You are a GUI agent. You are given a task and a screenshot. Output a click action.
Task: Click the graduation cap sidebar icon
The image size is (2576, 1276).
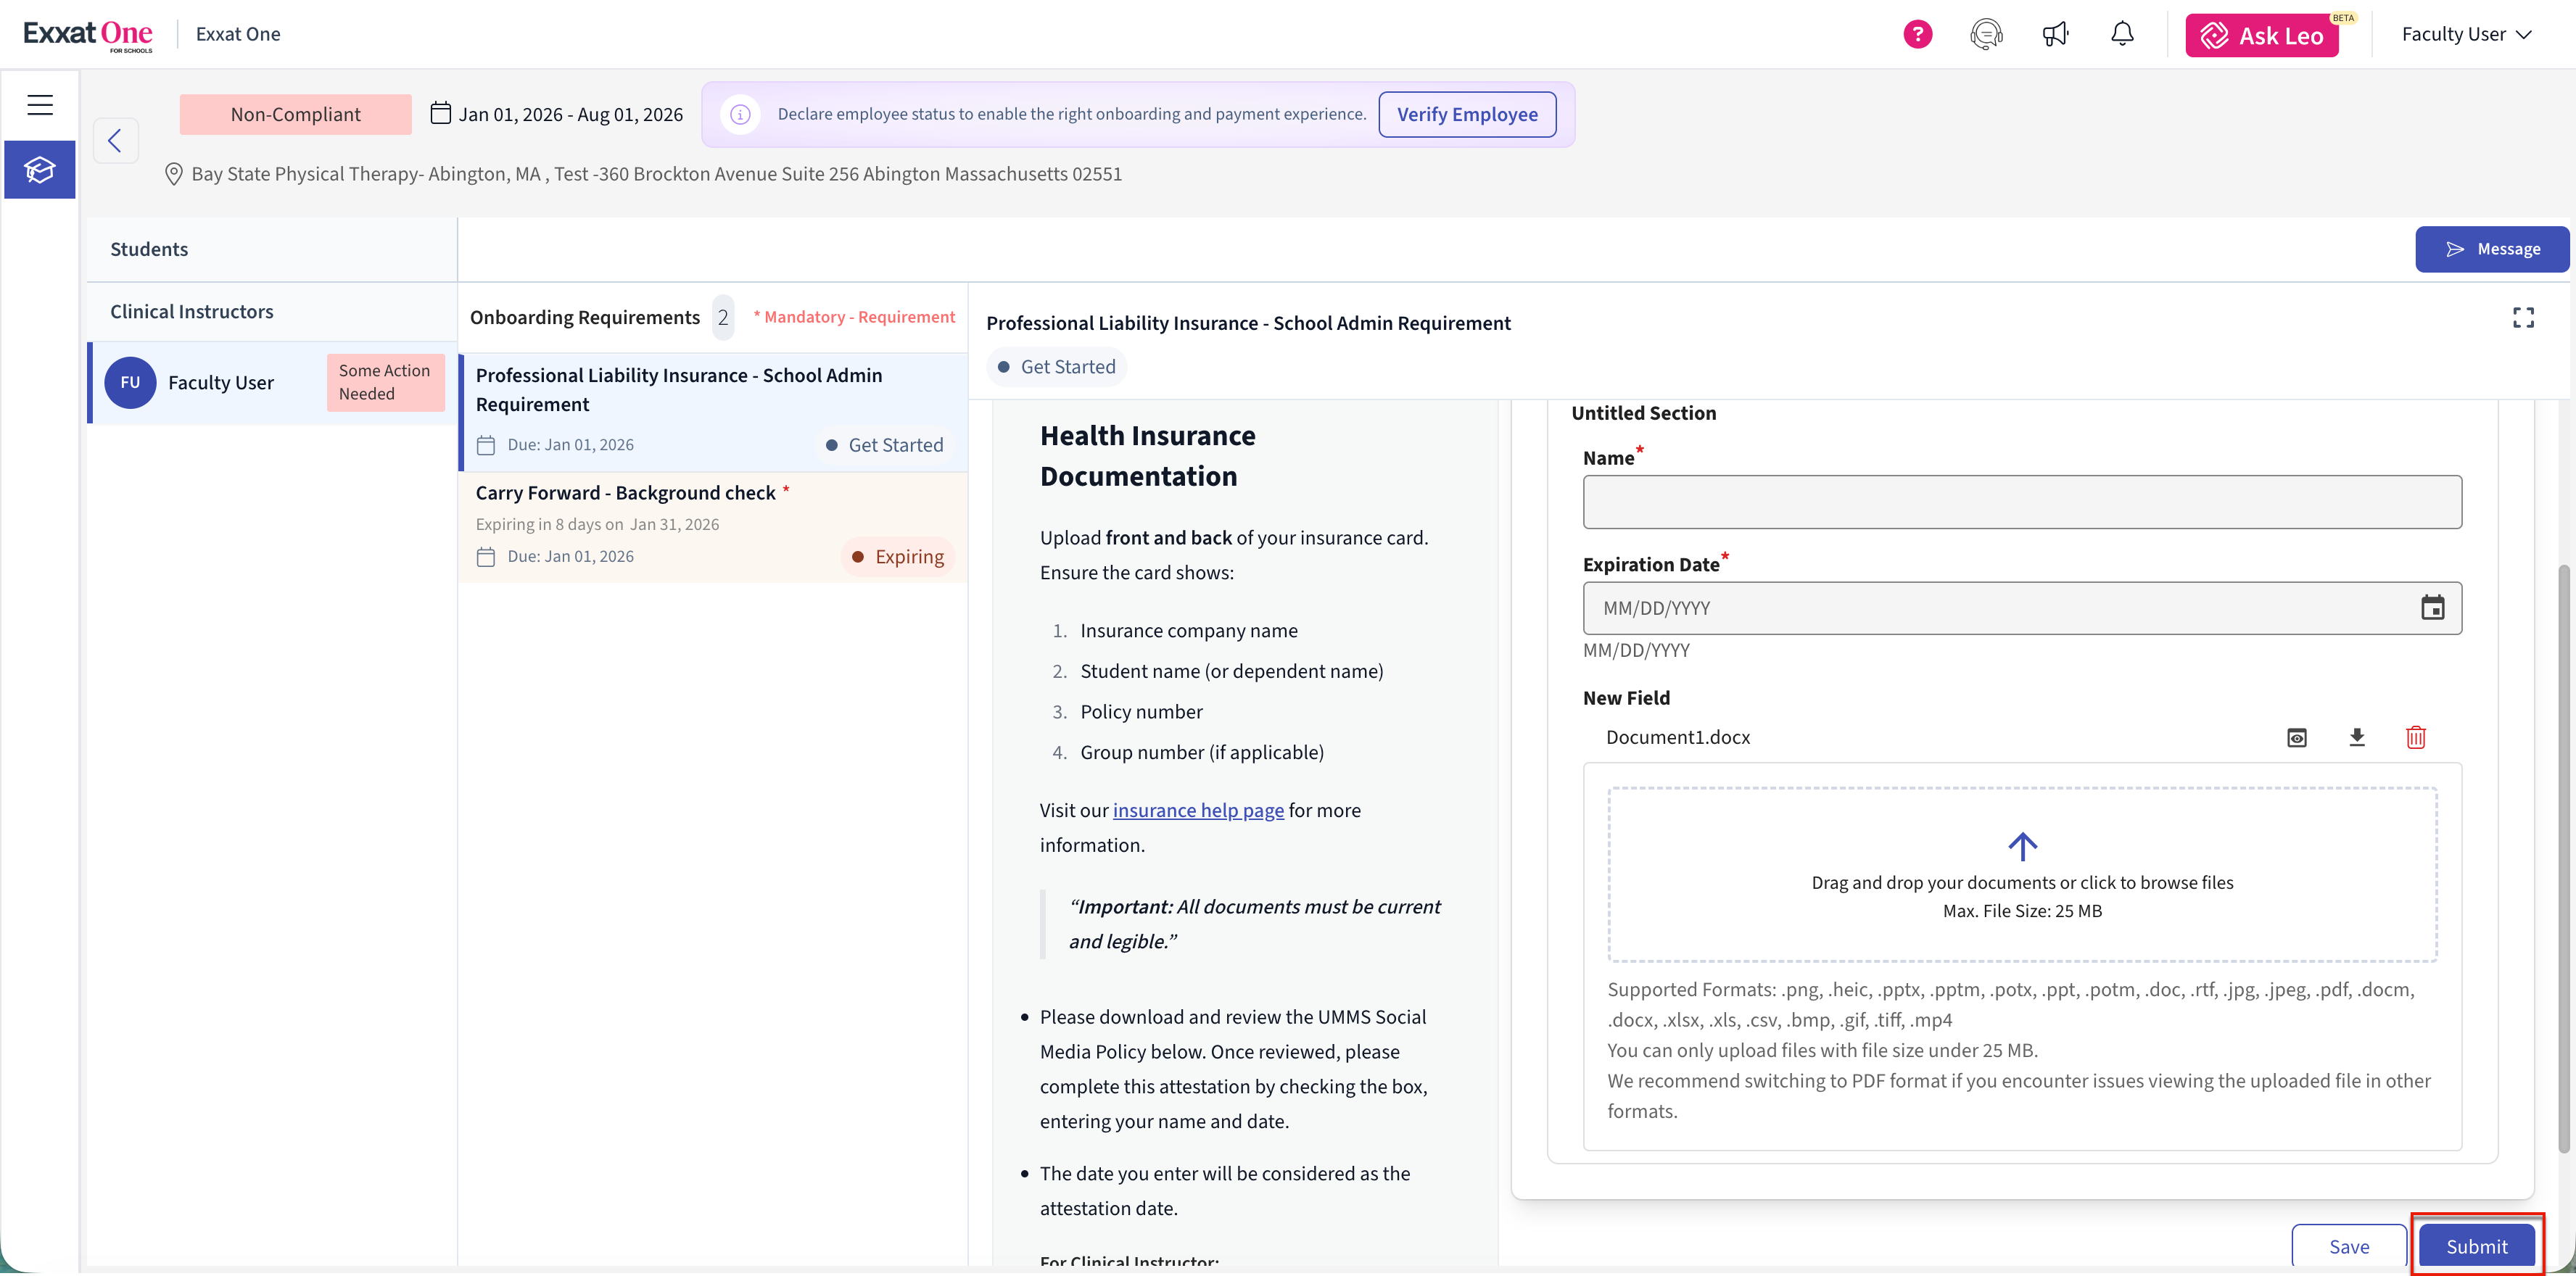click(40, 170)
